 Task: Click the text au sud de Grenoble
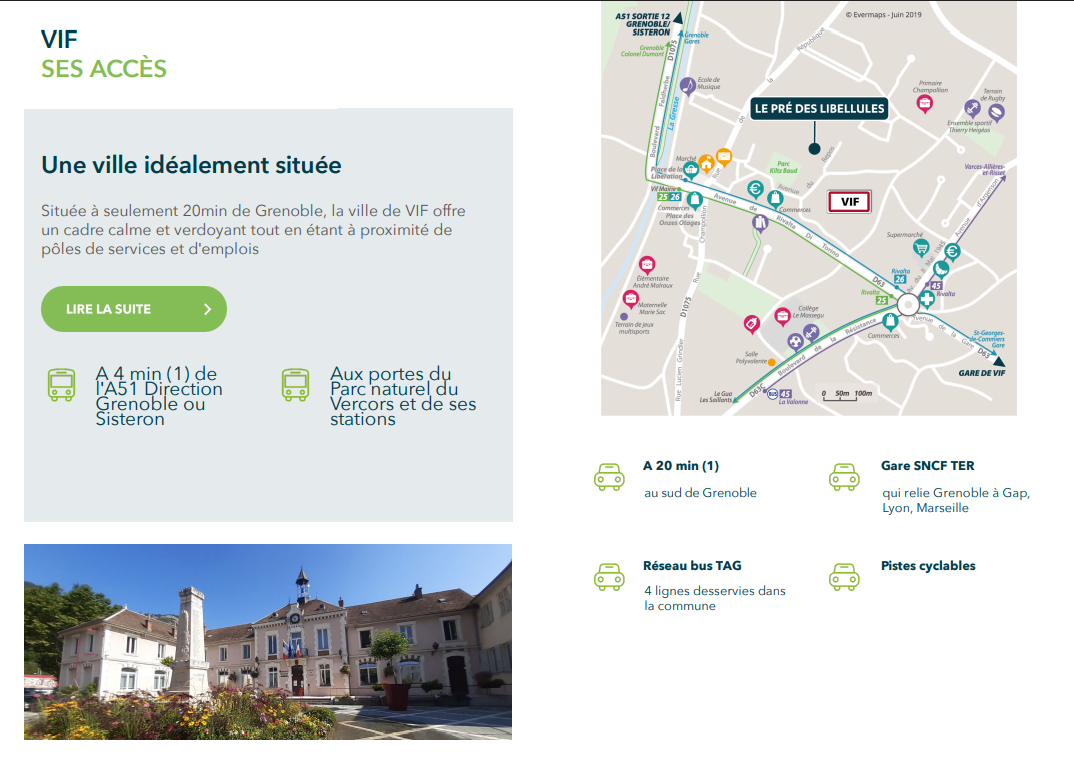tap(700, 492)
